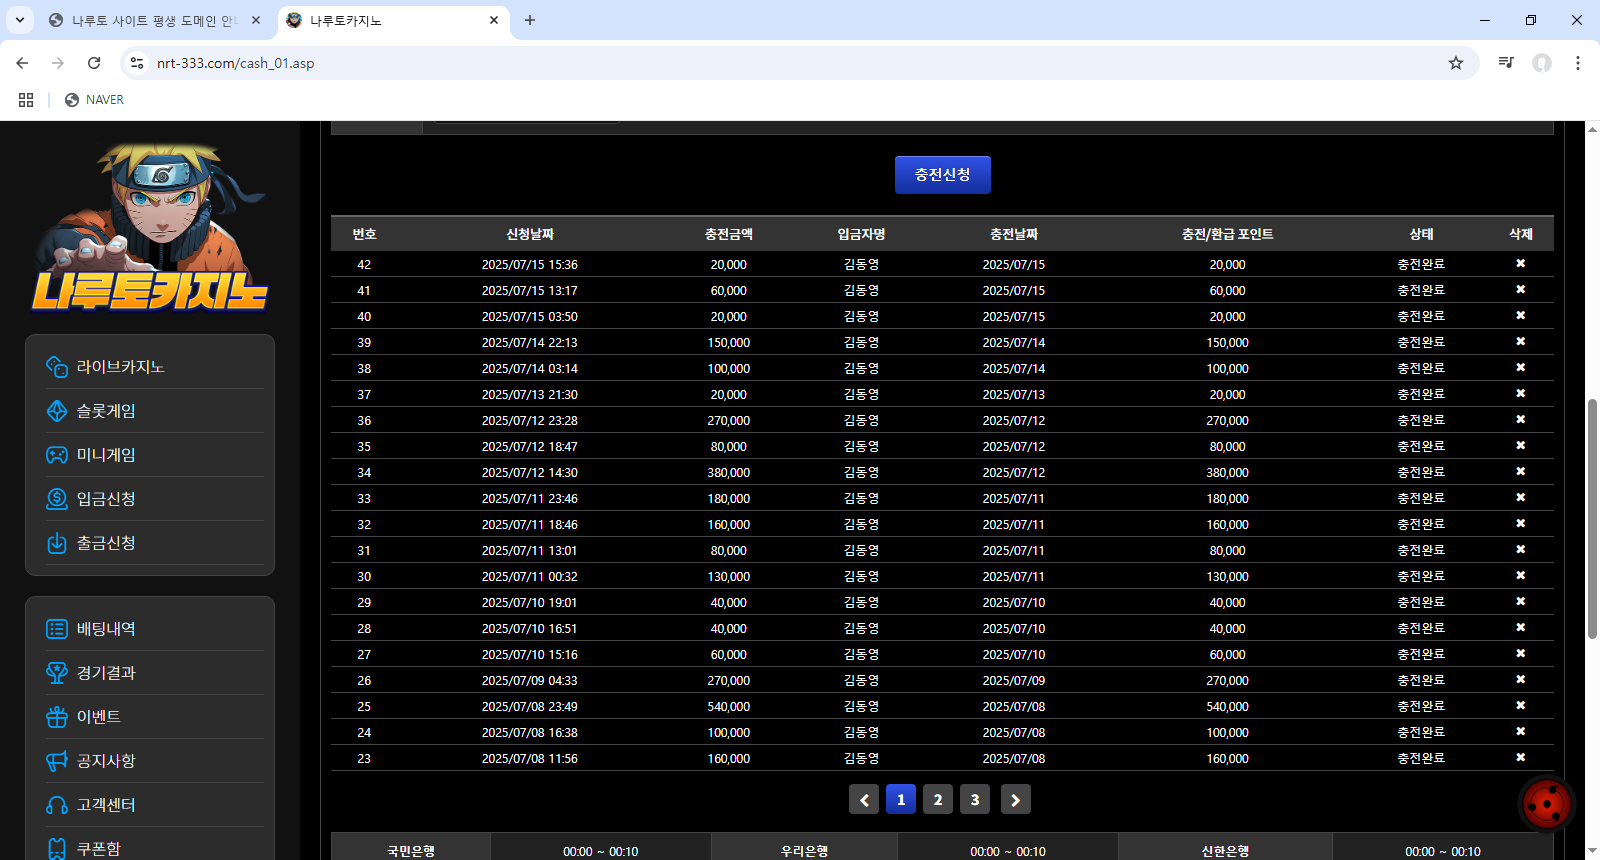Click the 충전/환급 포인트 column header

coord(1227,234)
